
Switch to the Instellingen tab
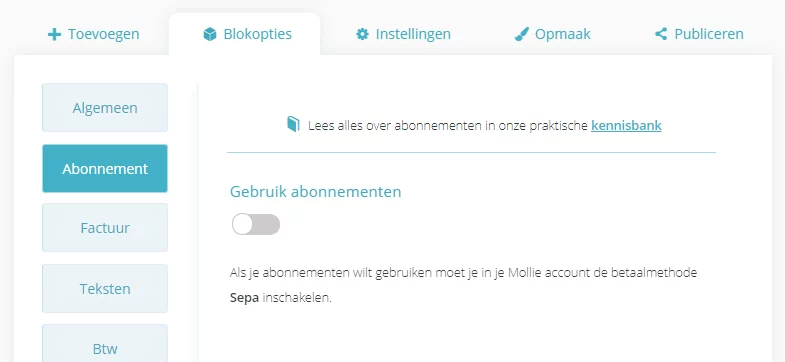(x=403, y=34)
